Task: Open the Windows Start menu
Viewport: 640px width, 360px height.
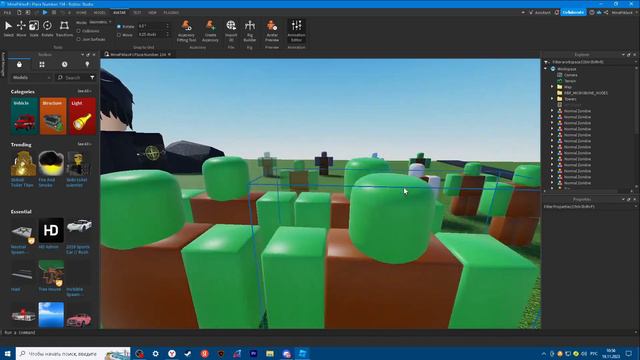Action: [7, 353]
